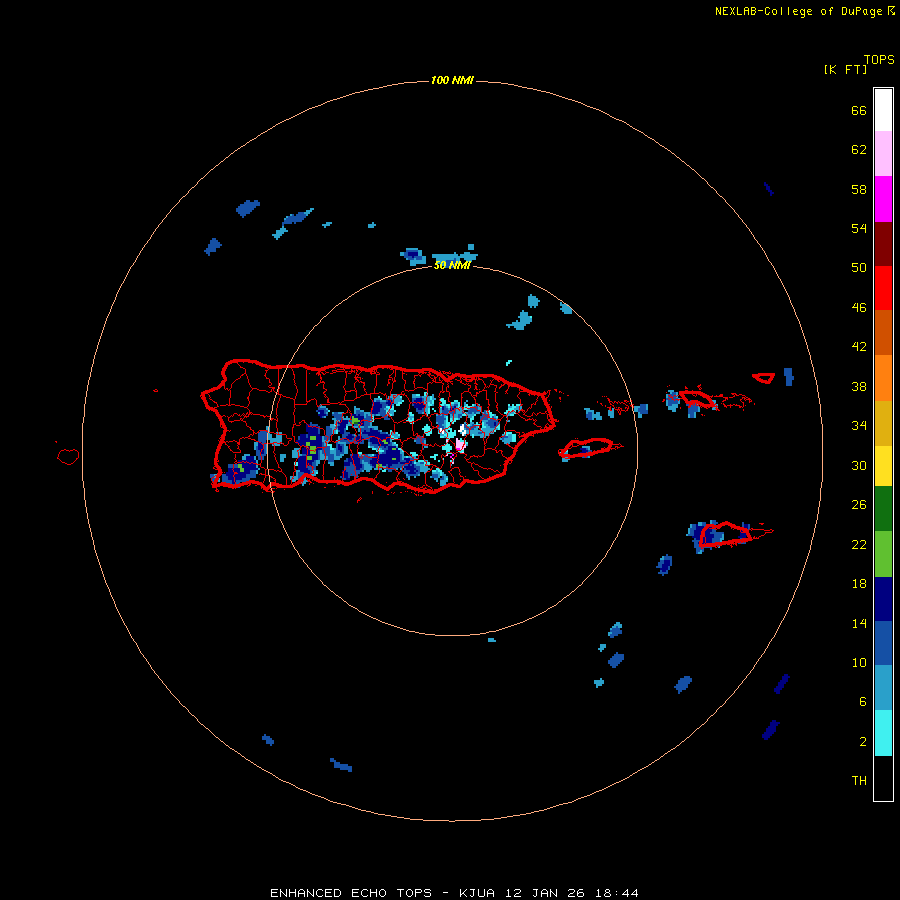The image size is (900, 900).
Task: Click the legend value "54"
Action: pos(859,228)
